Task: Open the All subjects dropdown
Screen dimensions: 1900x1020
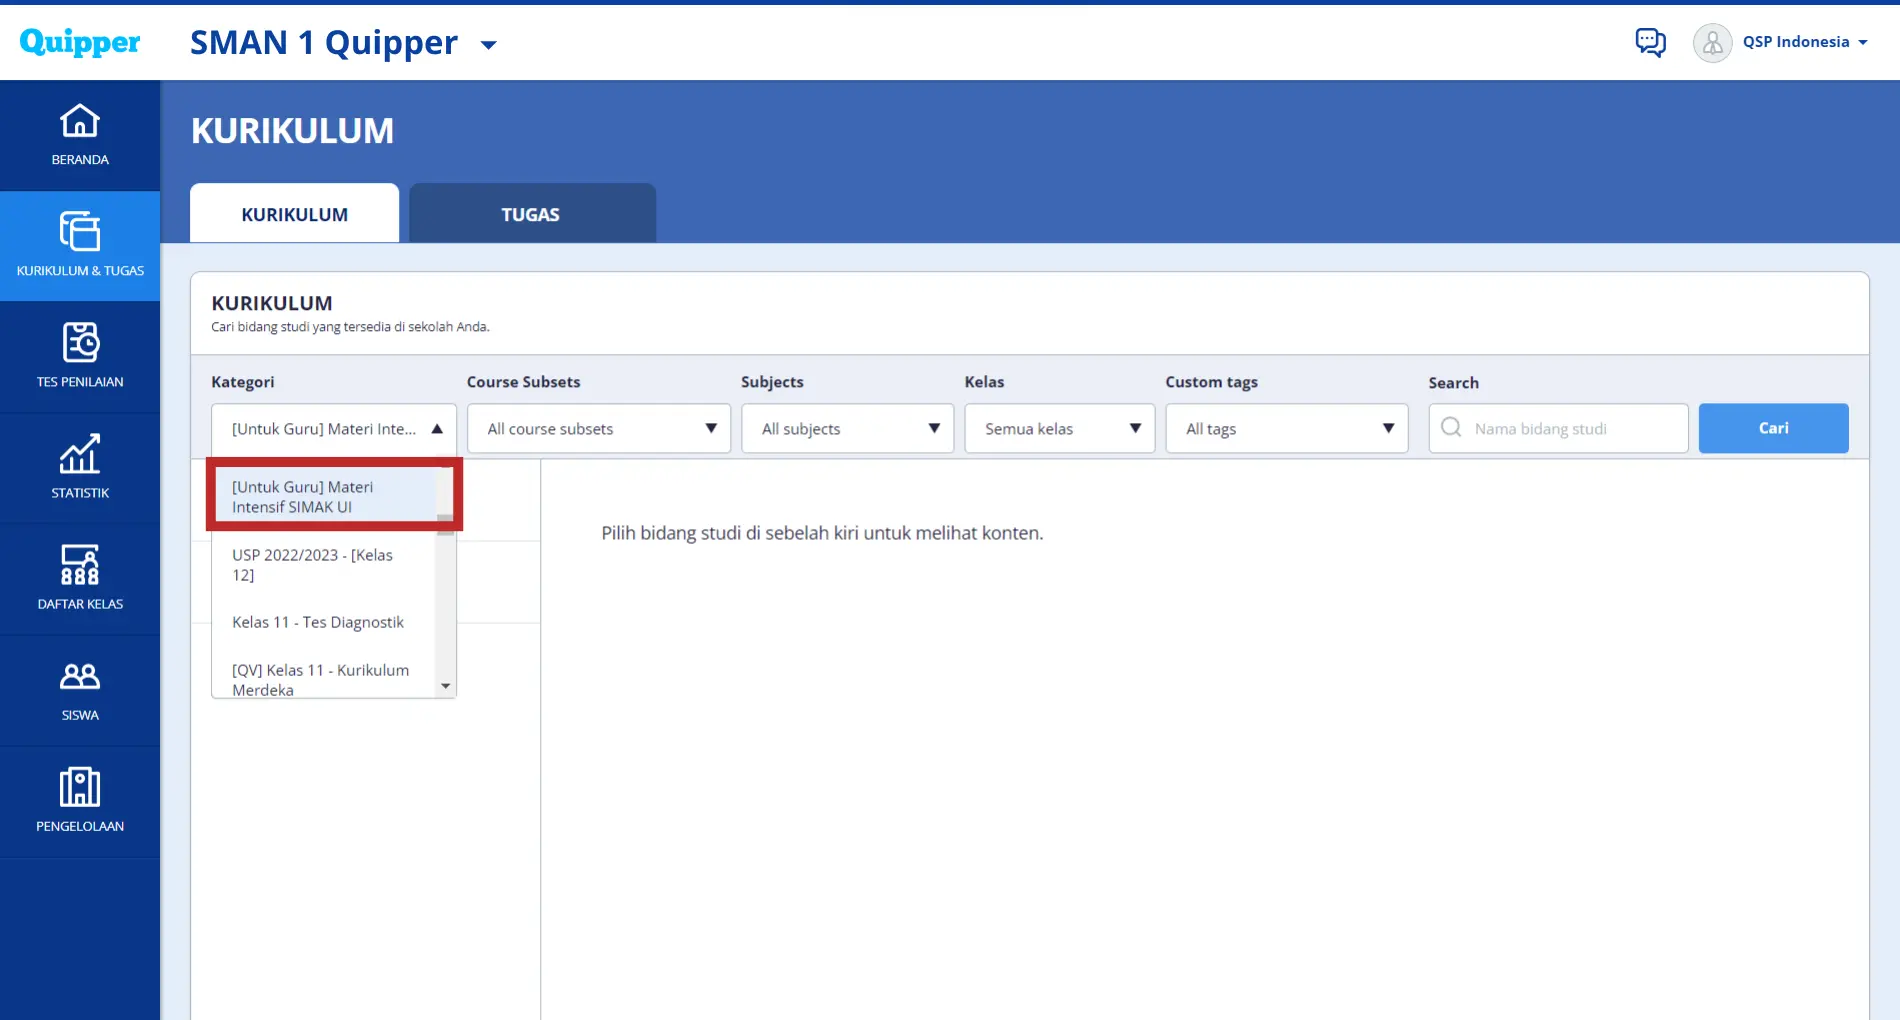Action: coord(847,429)
